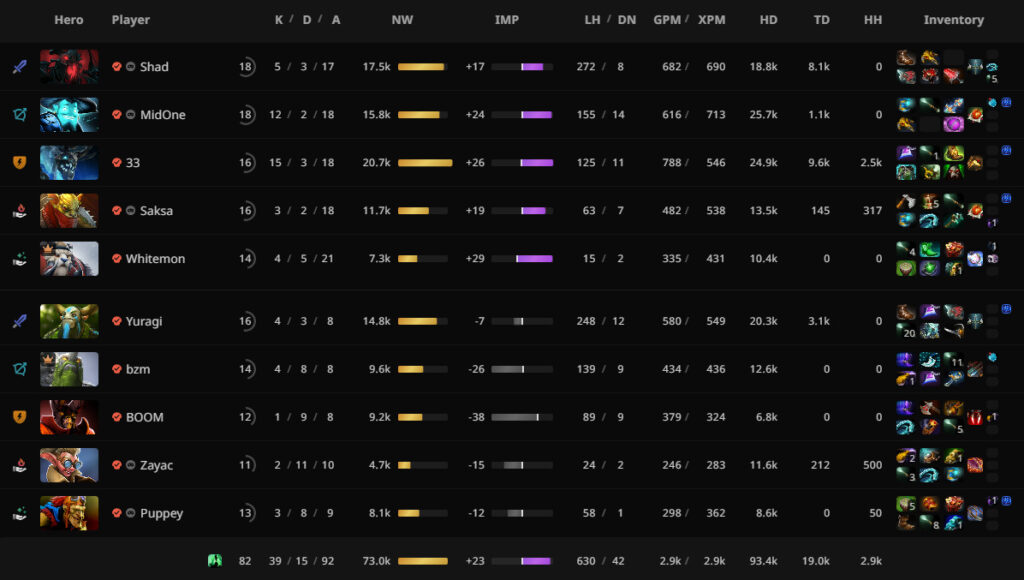This screenshot has height=580, width=1024.
Task: Select bzm's hero portrait
Action: point(69,369)
